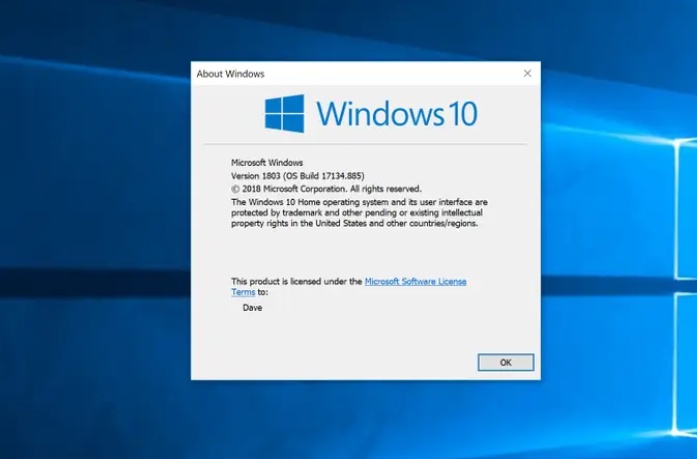Click the 'This product is licensed under the' text

pyautogui.click(x=296, y=281)
